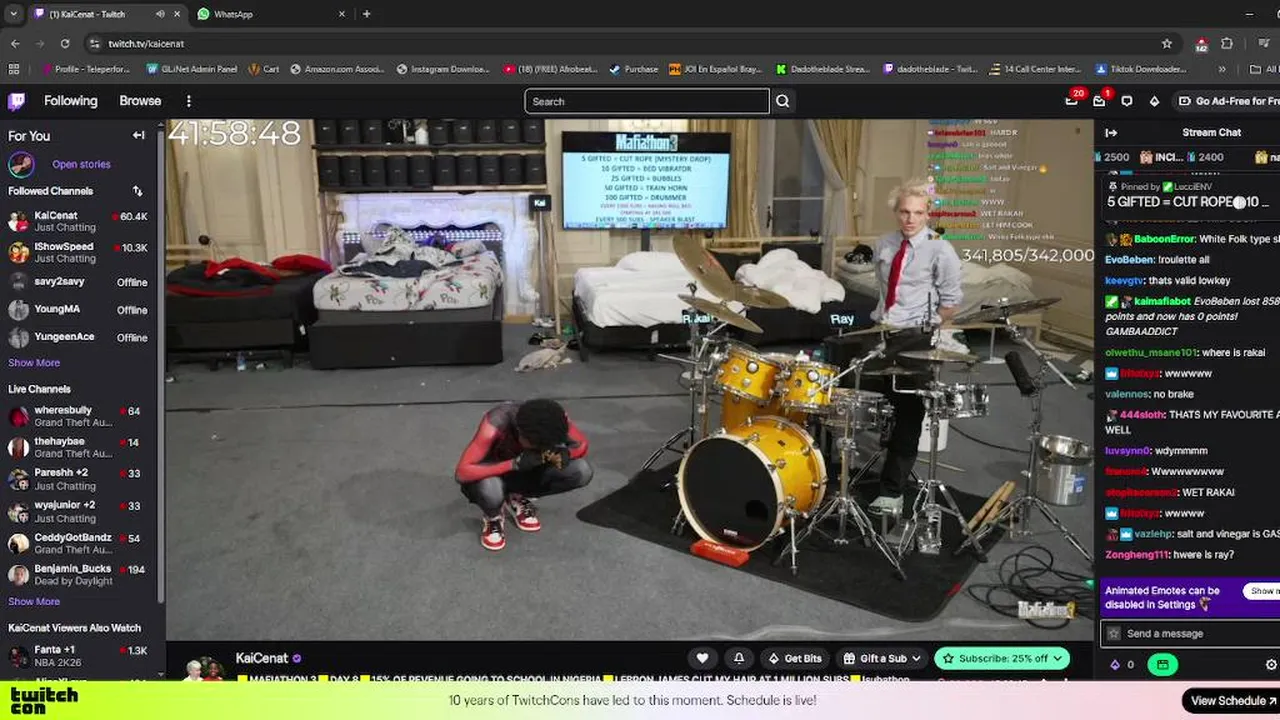Click the Twitch home logo
The height and width of the screenshot is (720, 1280).
[x=16, y=101]
